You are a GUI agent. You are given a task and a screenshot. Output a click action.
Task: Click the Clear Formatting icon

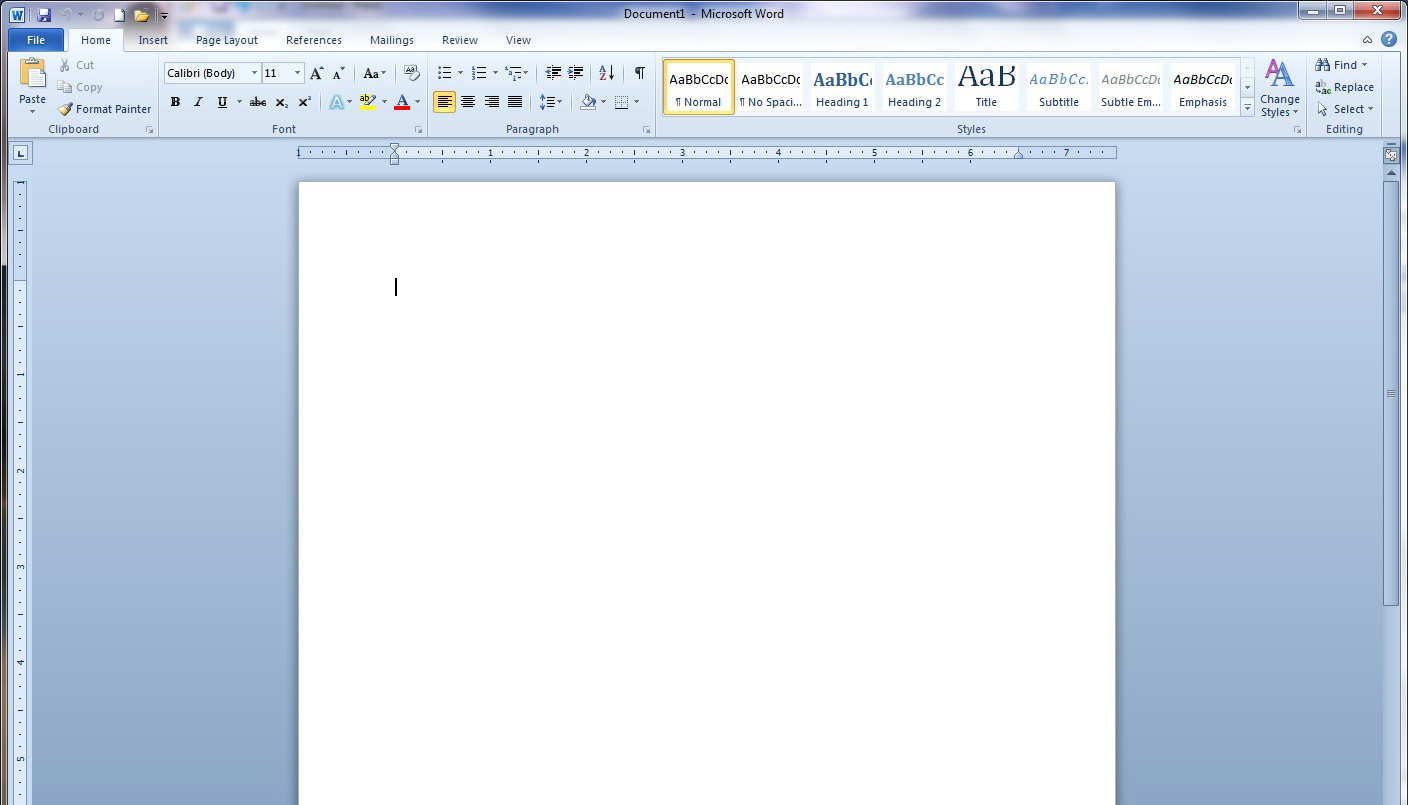click(411, 73)
